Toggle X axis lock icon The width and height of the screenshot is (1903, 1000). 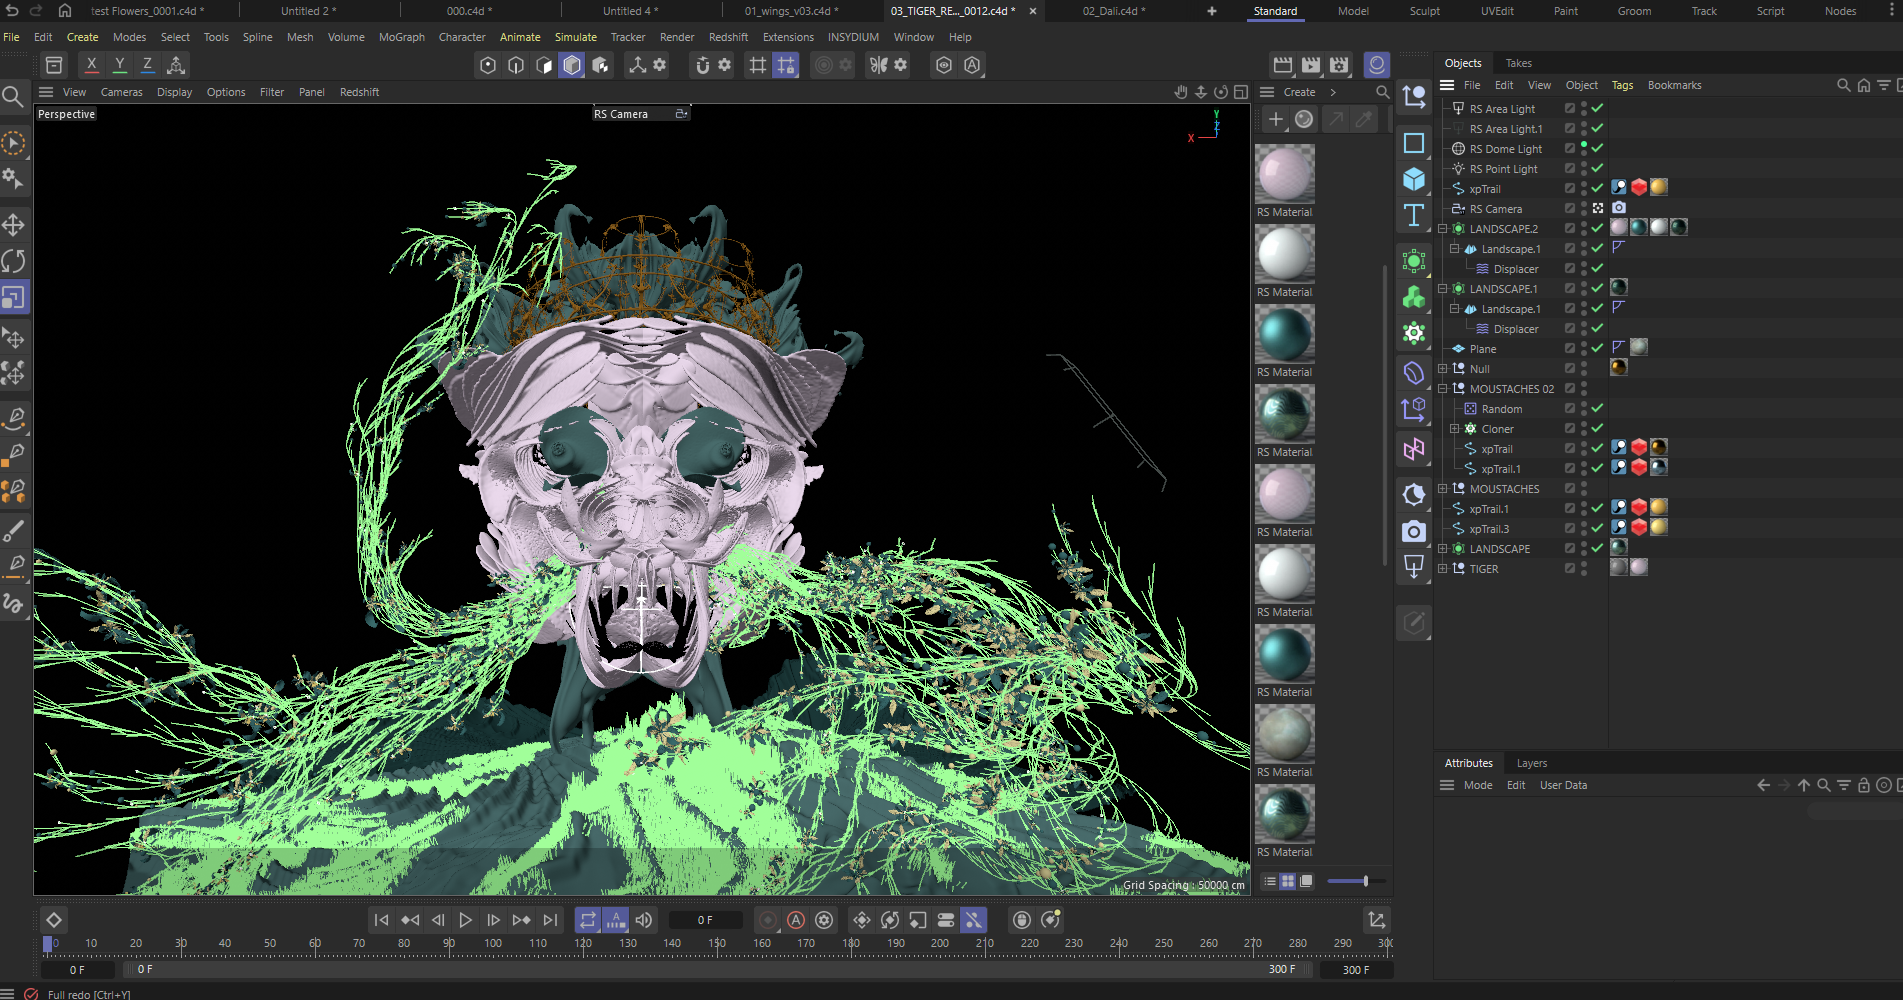coord(92,65)
